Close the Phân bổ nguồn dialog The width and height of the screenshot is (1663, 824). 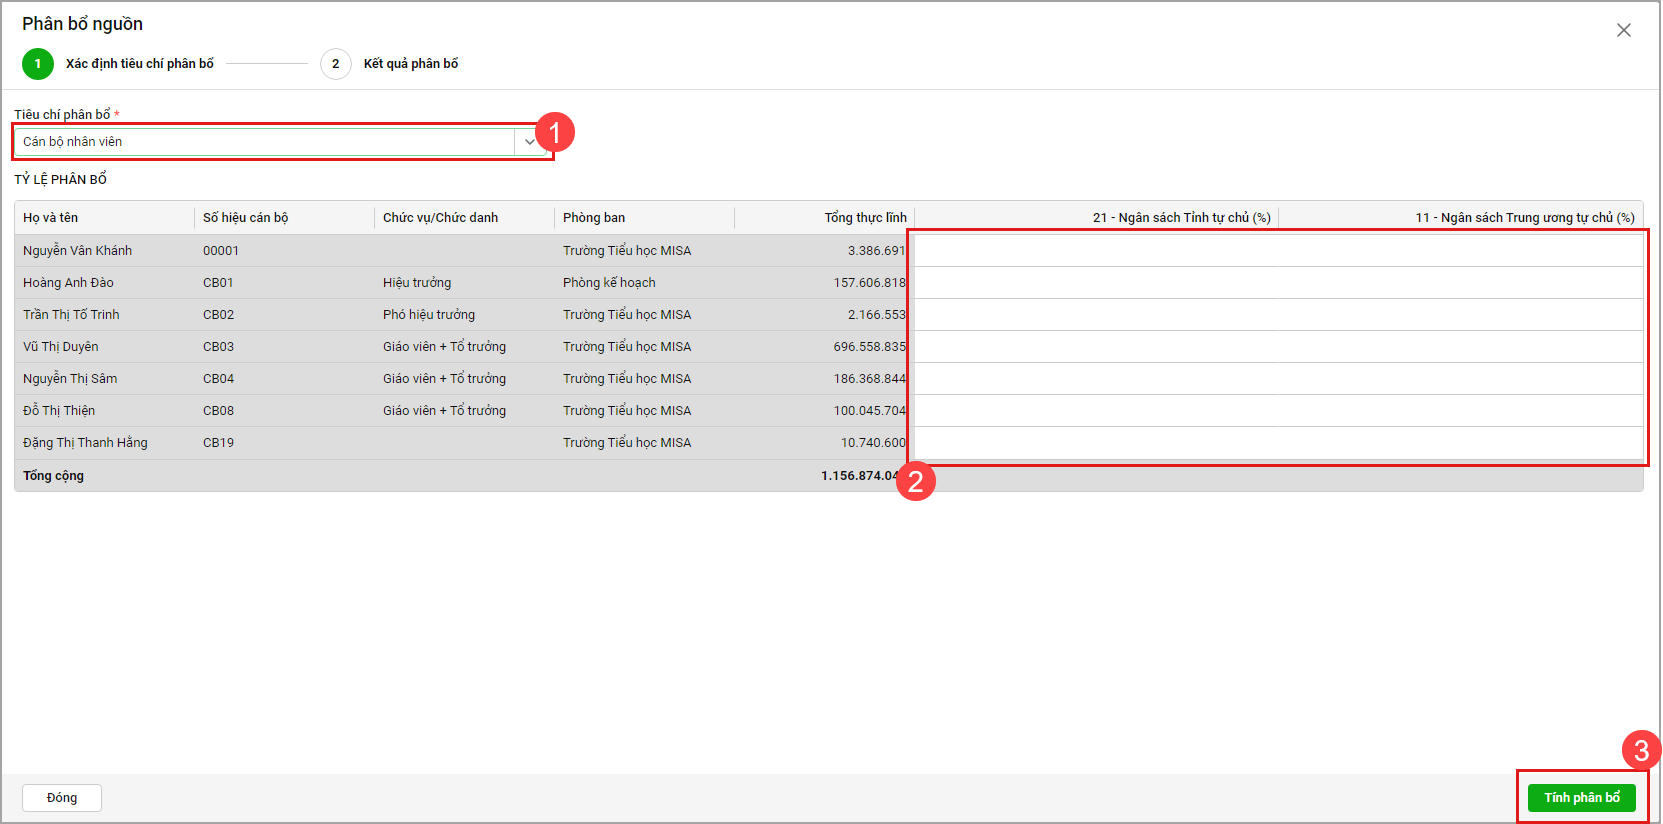[x=1623, y=30]
